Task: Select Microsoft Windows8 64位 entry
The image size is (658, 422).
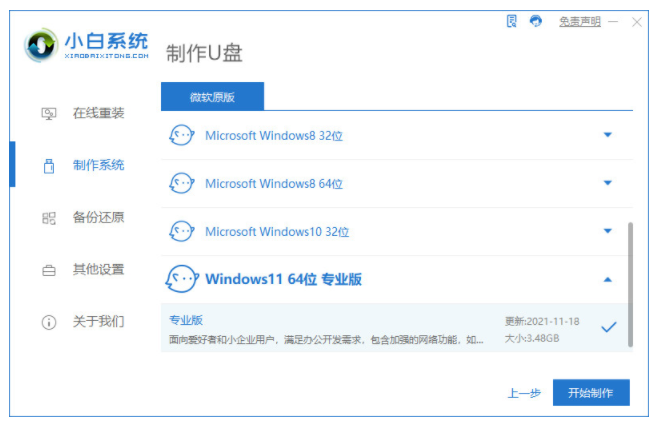Action: point(274,184)
